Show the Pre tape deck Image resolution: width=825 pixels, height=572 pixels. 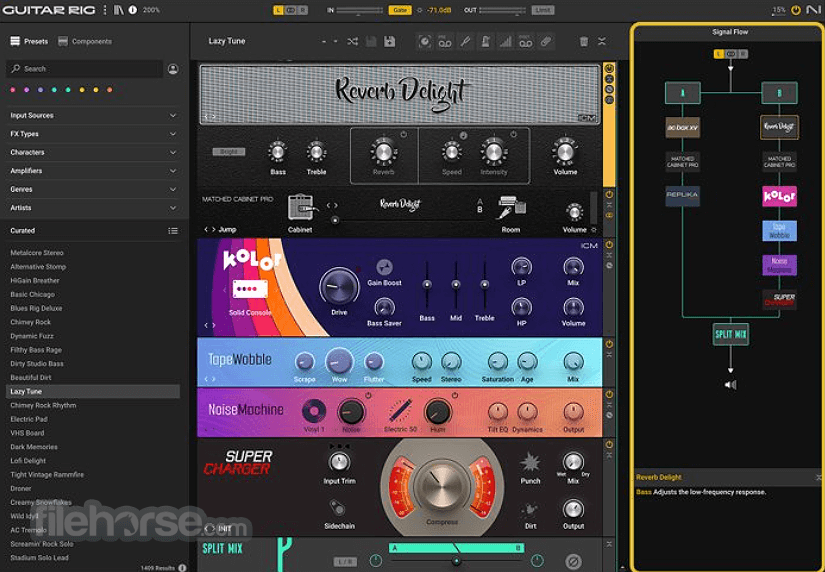[x=445, y=42]
